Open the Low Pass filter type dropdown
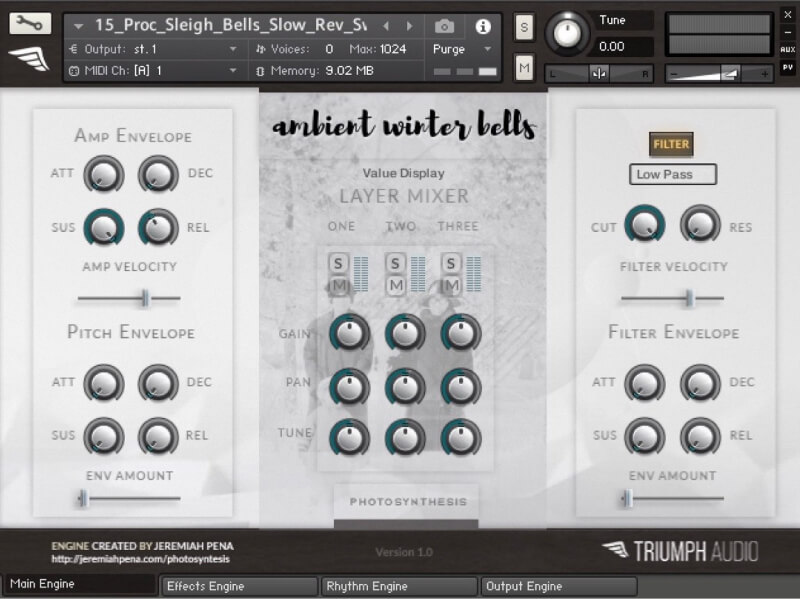 672,174
